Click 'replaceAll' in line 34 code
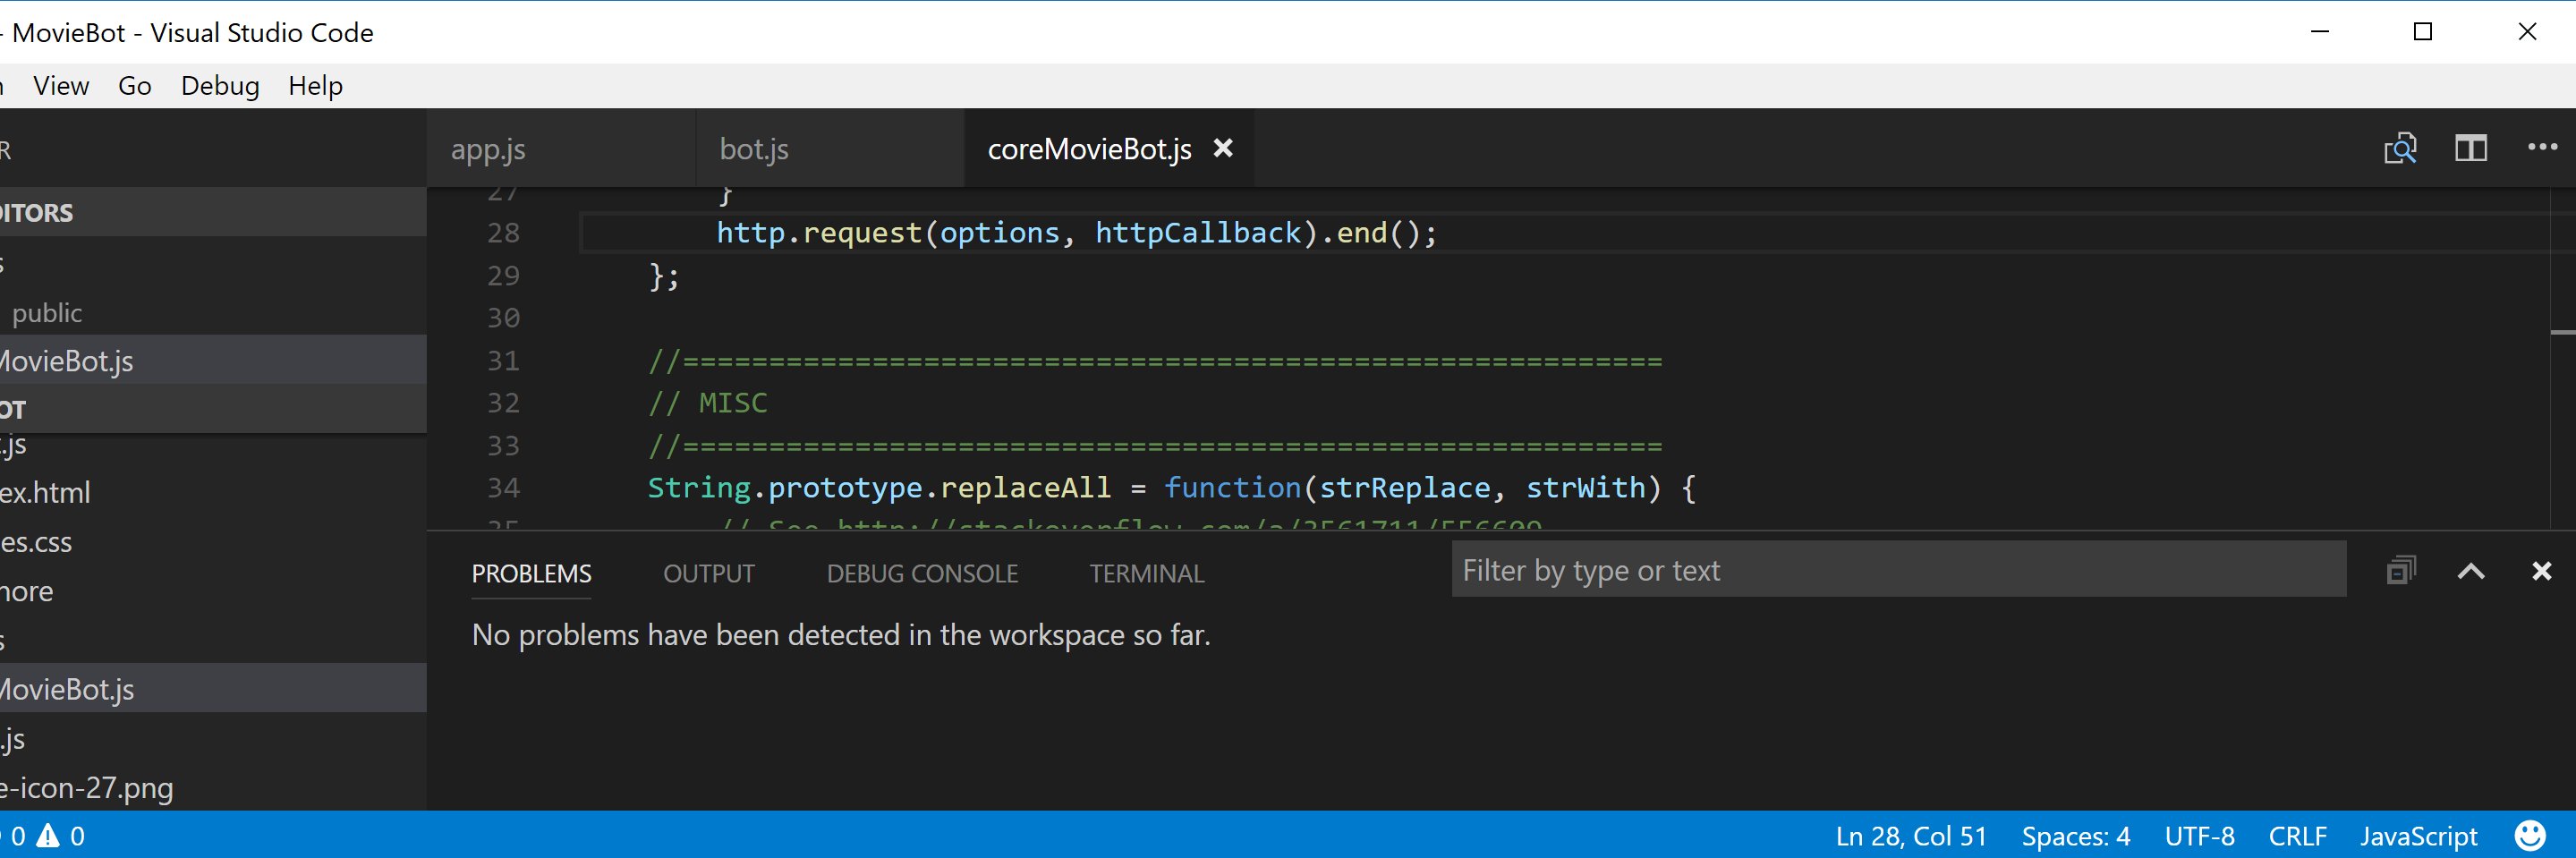Viewport: 2576px width, 858px height. [1025, 488]
